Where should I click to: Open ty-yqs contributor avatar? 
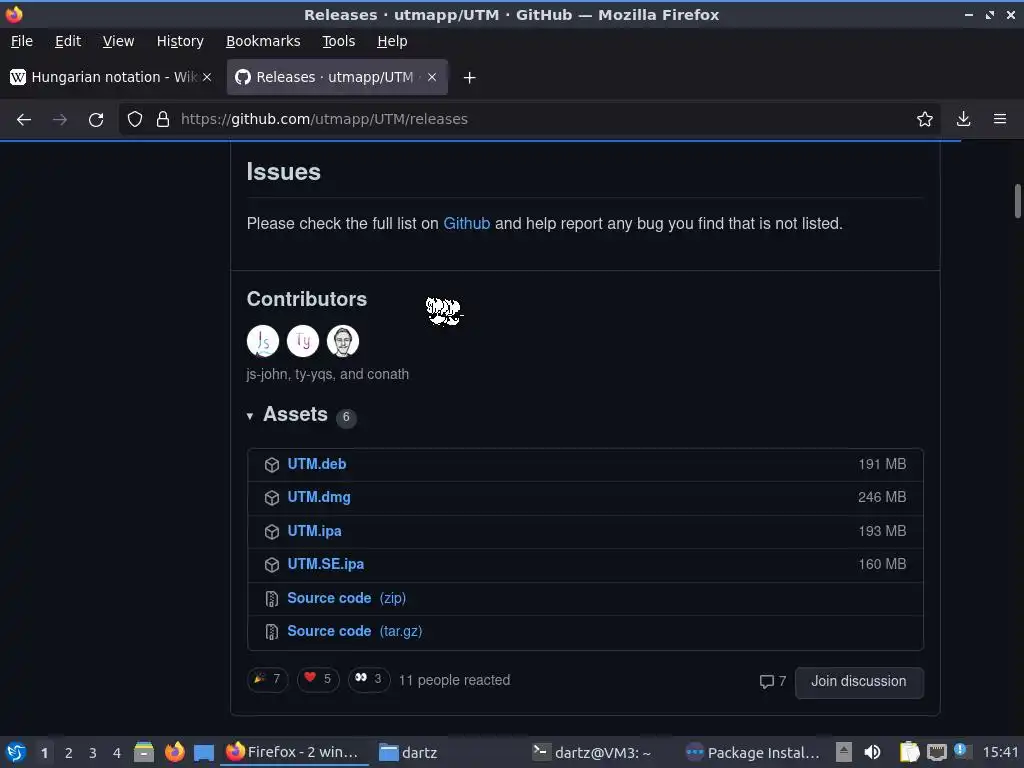tap(303, 341)
